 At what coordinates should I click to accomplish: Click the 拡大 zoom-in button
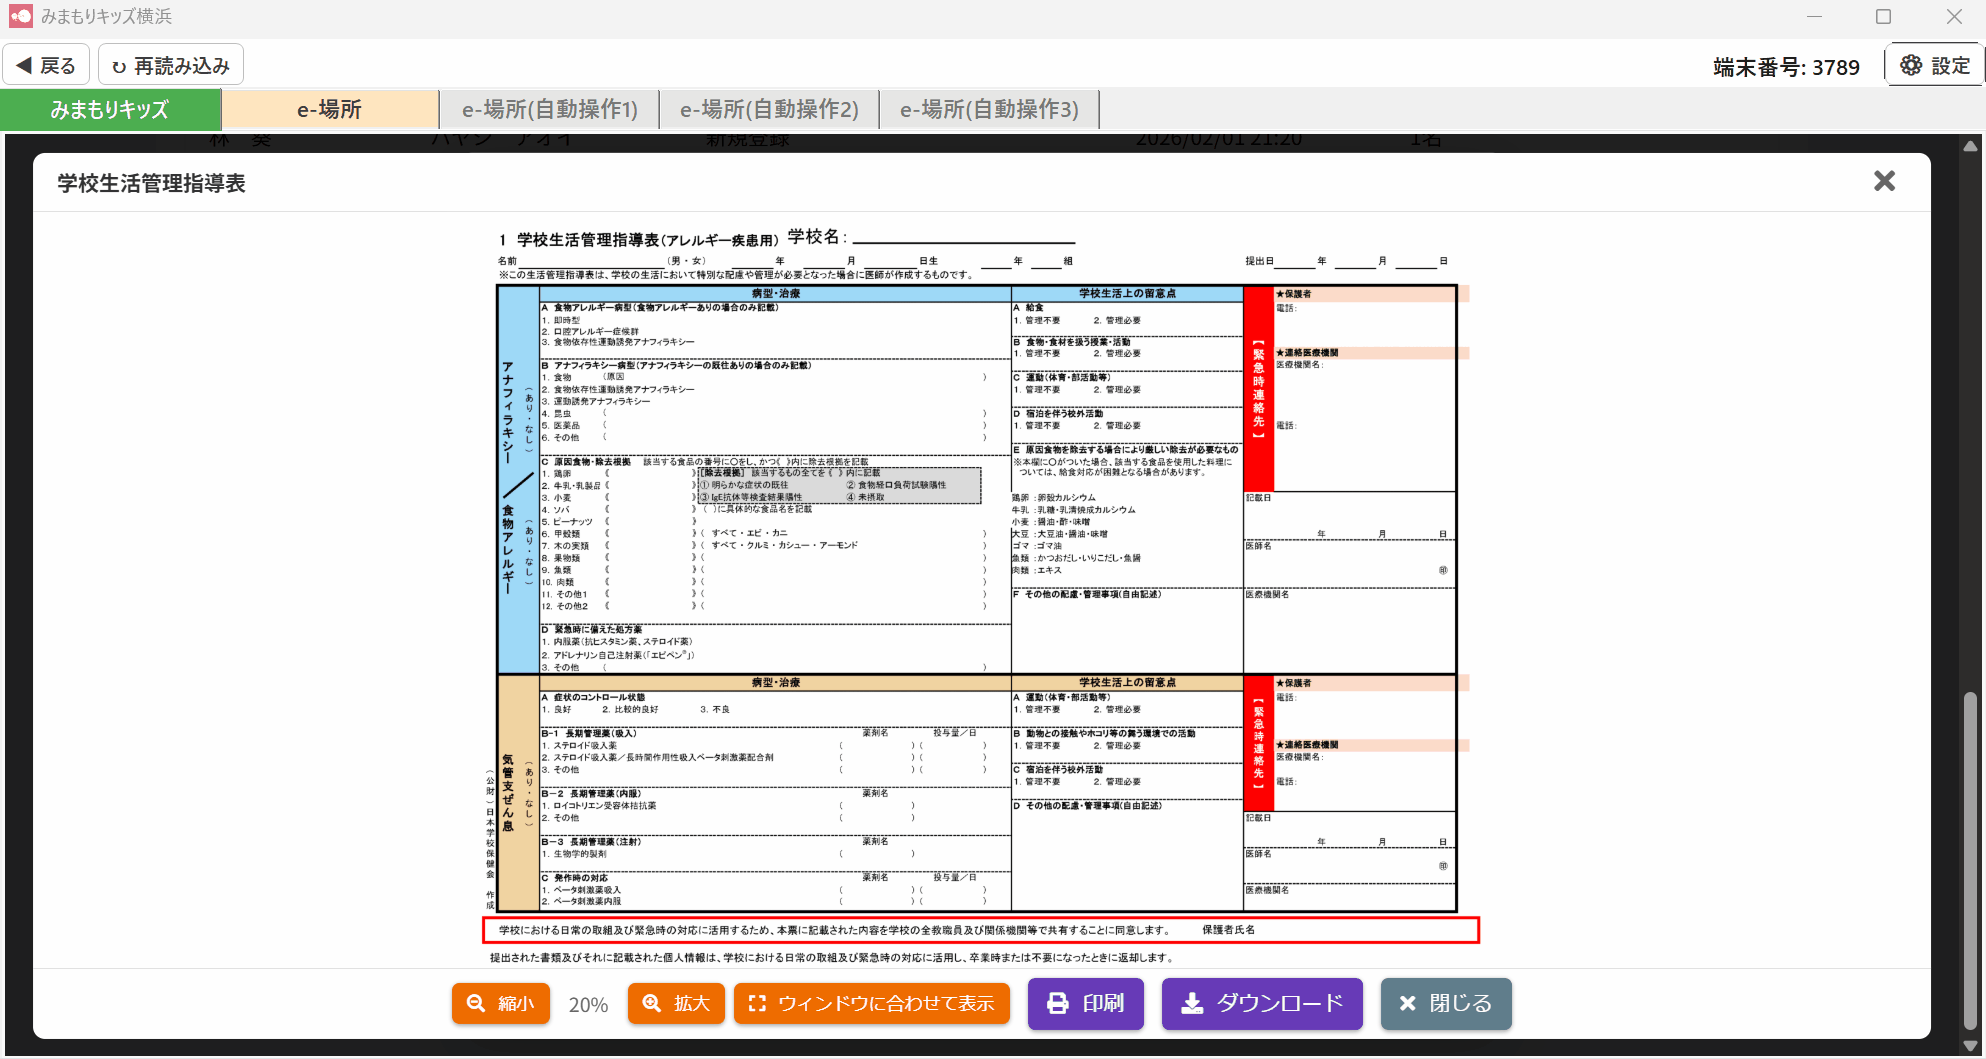point(676,1003)
